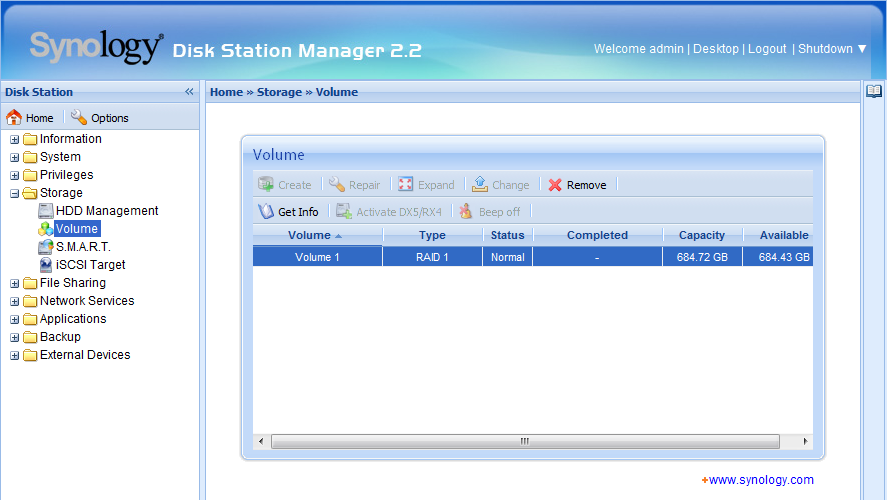Select the Volume tree item label
Image resolution: width=887 pixels, height=500 pixels.
[77, 229]
